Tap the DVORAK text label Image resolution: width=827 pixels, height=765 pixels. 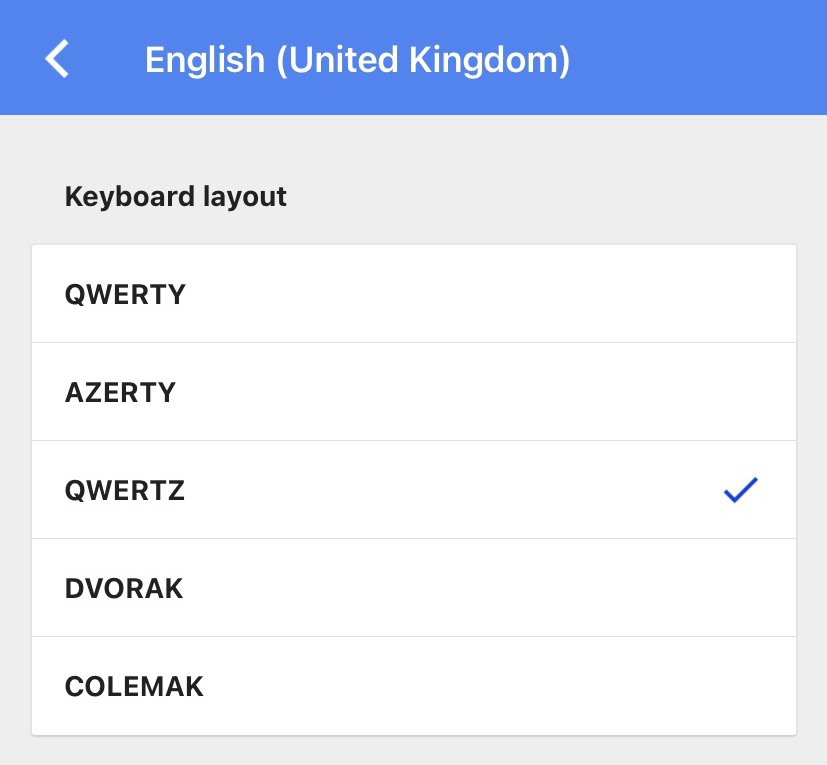pyautogui.click(x=124, y=588)
